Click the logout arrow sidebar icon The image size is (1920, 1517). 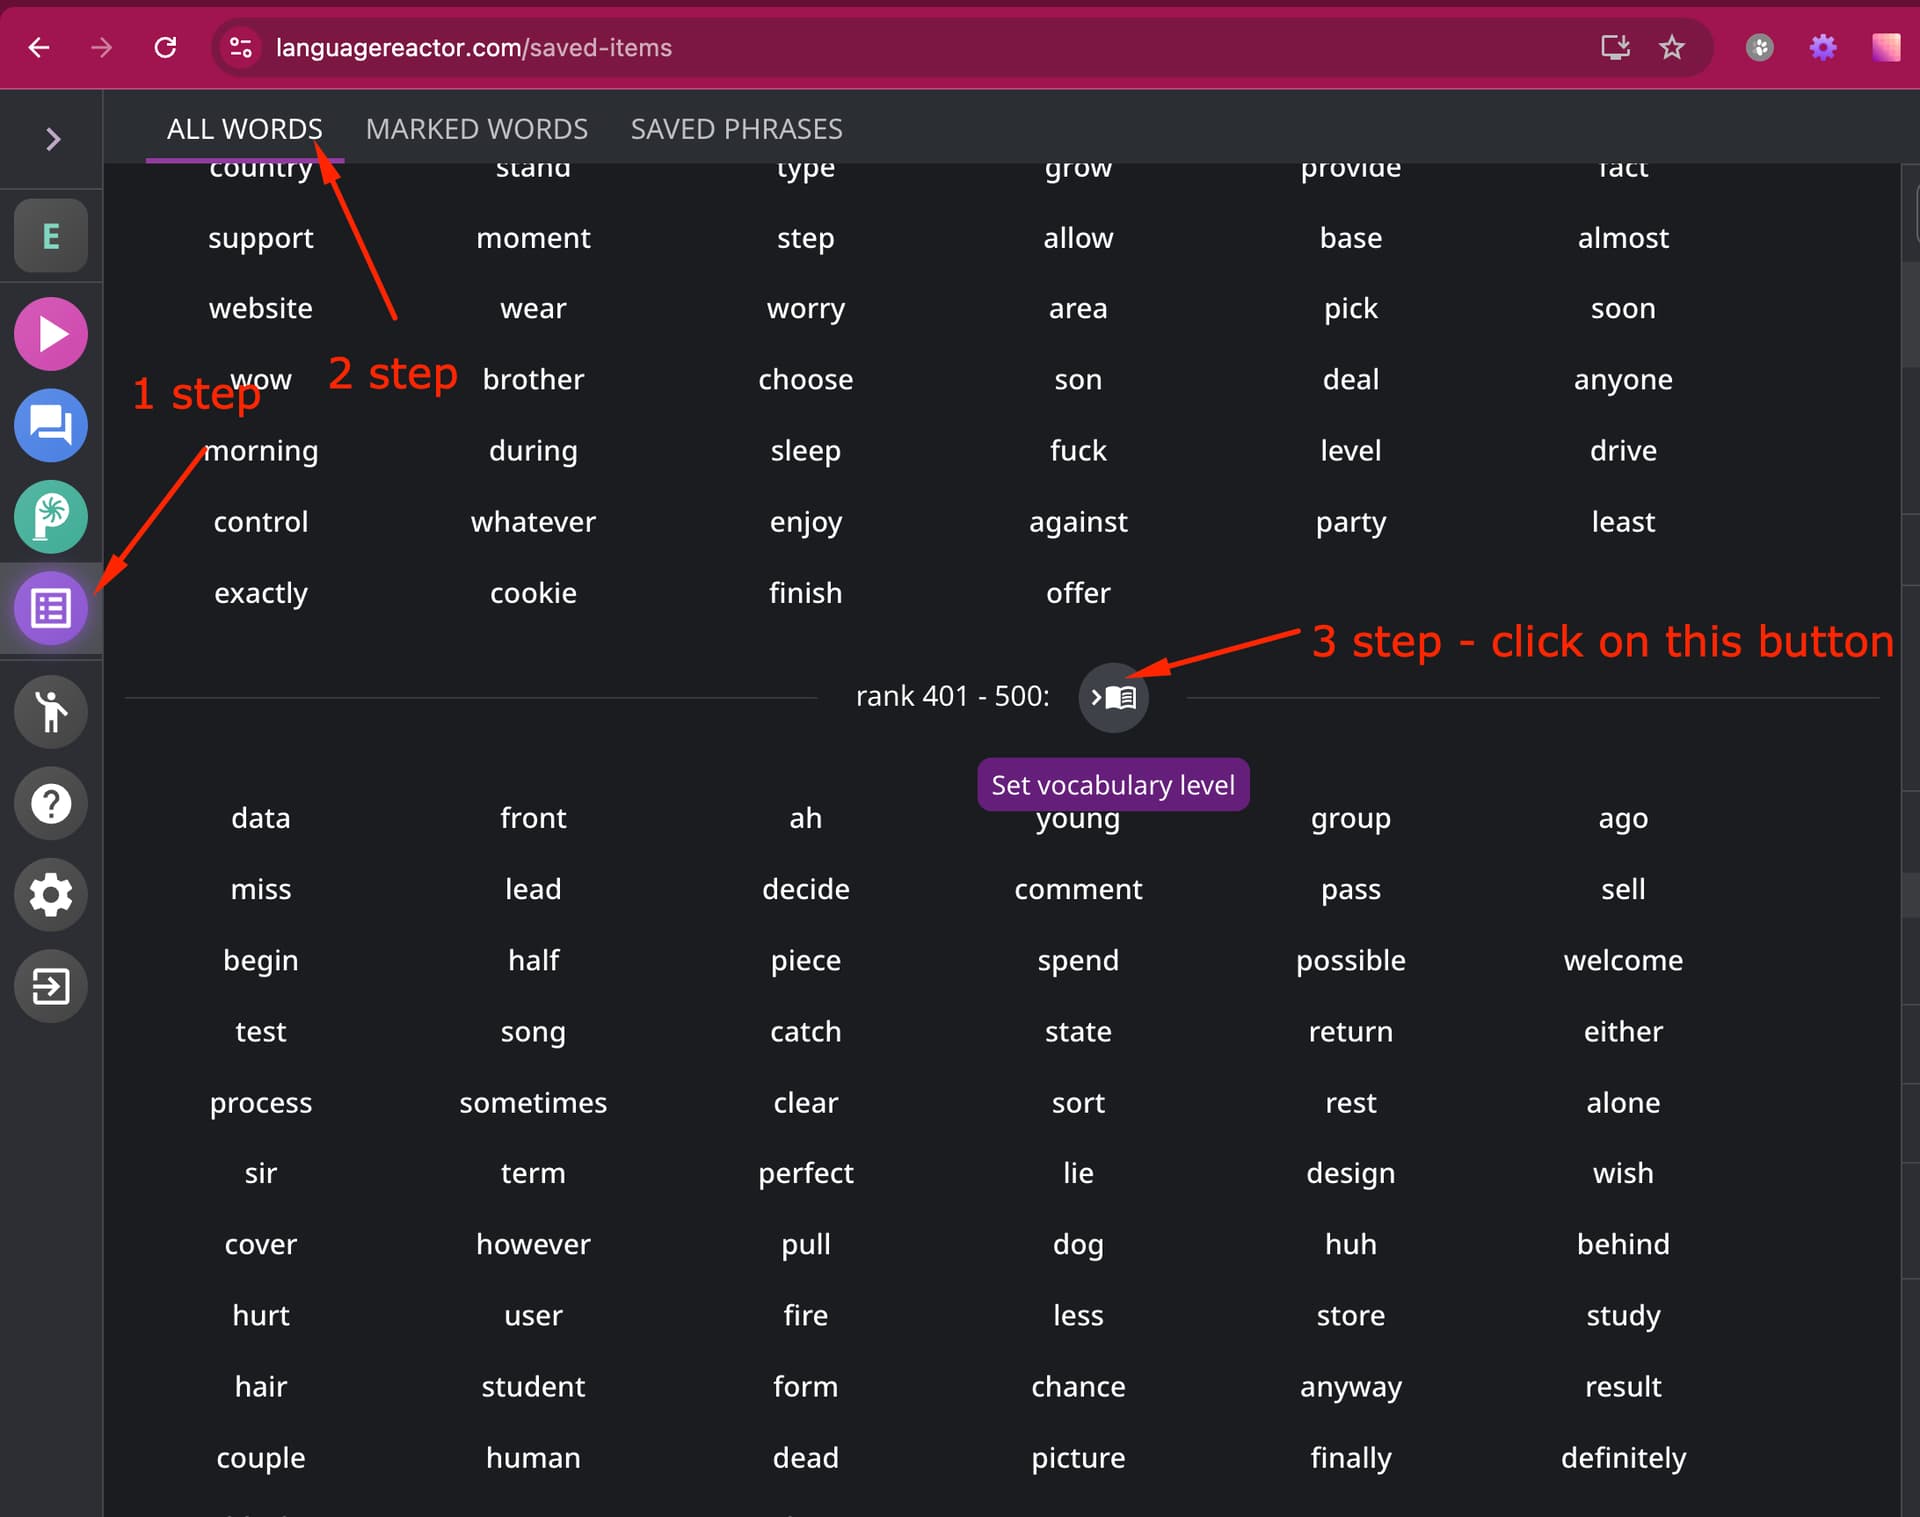51,986
